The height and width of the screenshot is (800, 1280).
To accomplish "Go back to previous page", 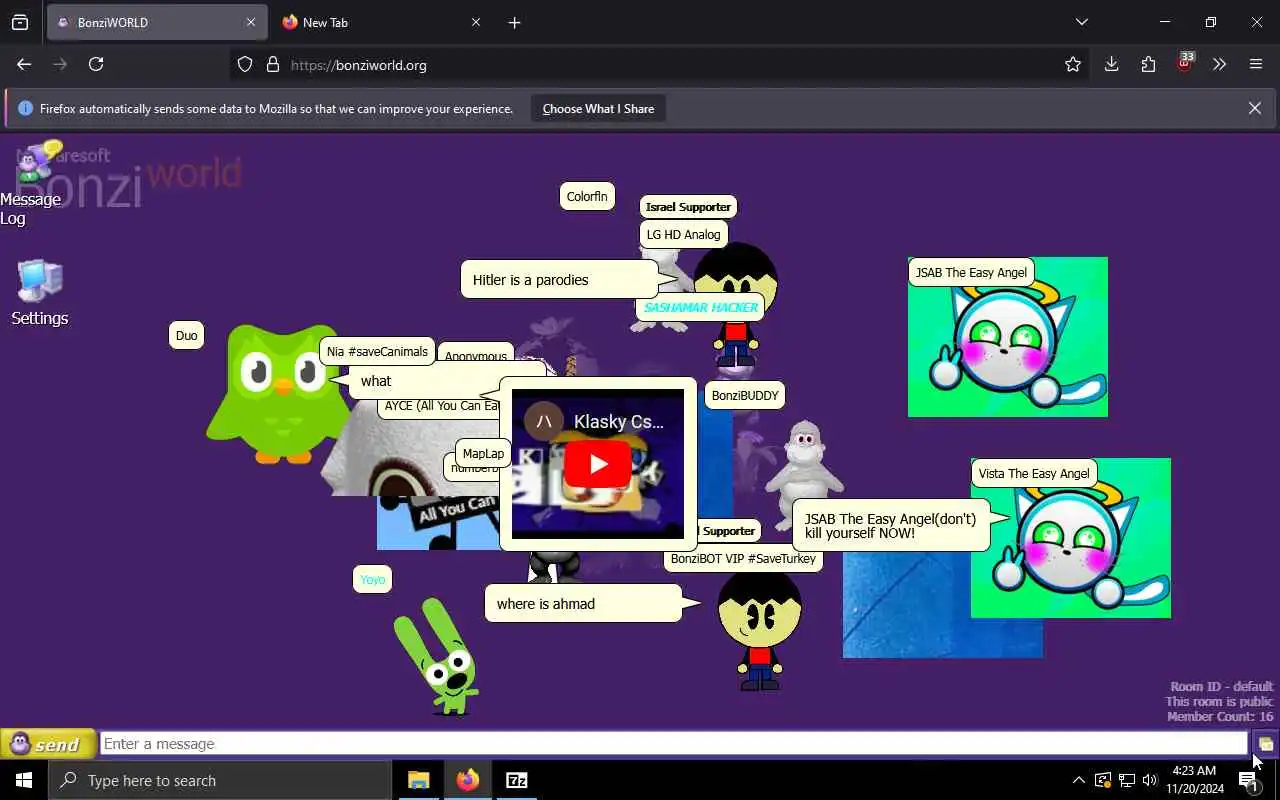I will tap(24, 64).
